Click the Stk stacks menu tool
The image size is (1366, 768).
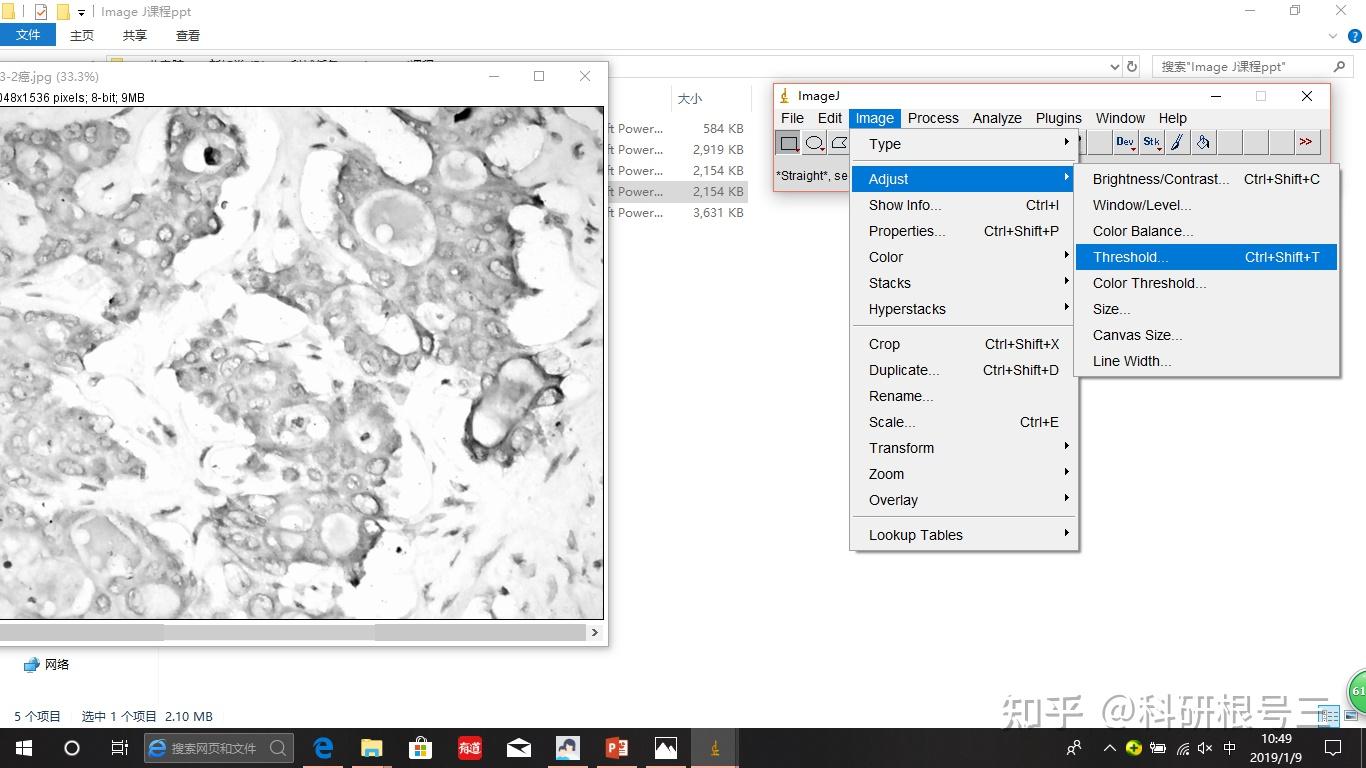[1151, 143]
